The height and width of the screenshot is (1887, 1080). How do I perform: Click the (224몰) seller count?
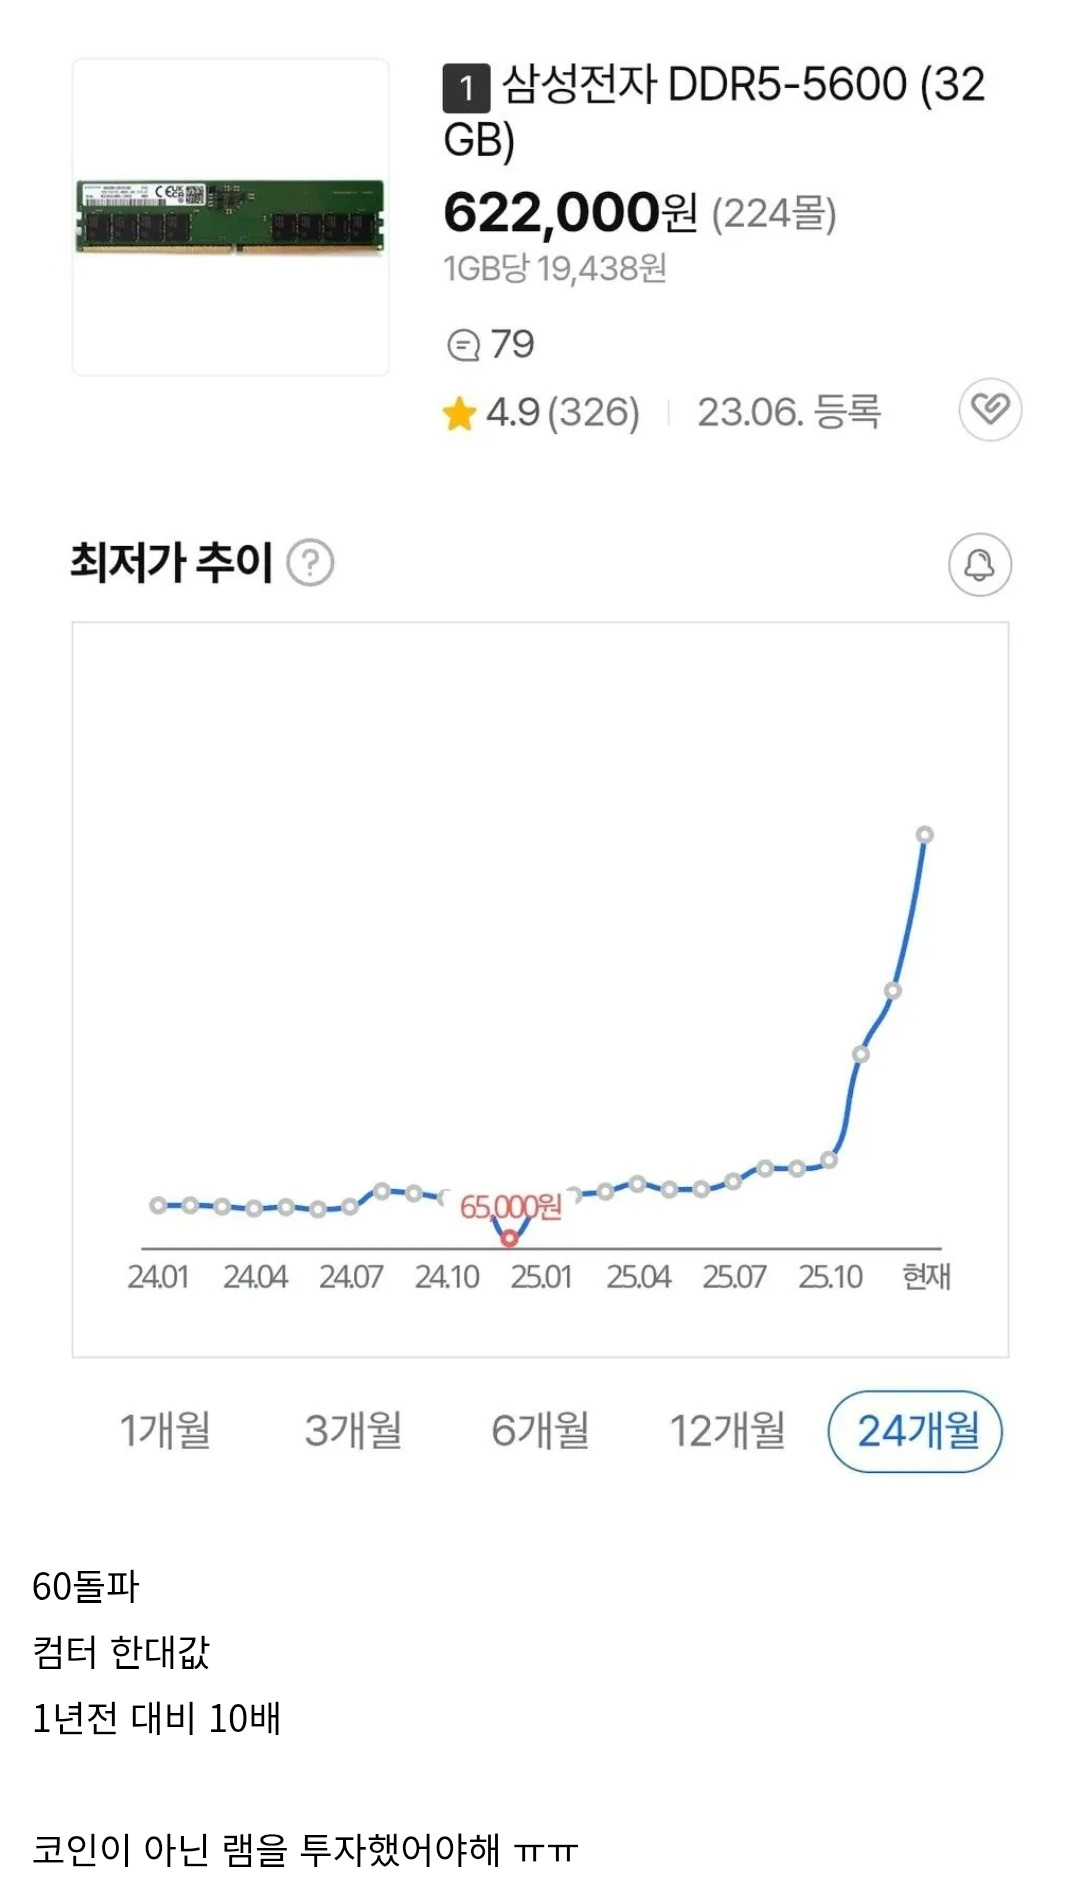pos(773,213)
